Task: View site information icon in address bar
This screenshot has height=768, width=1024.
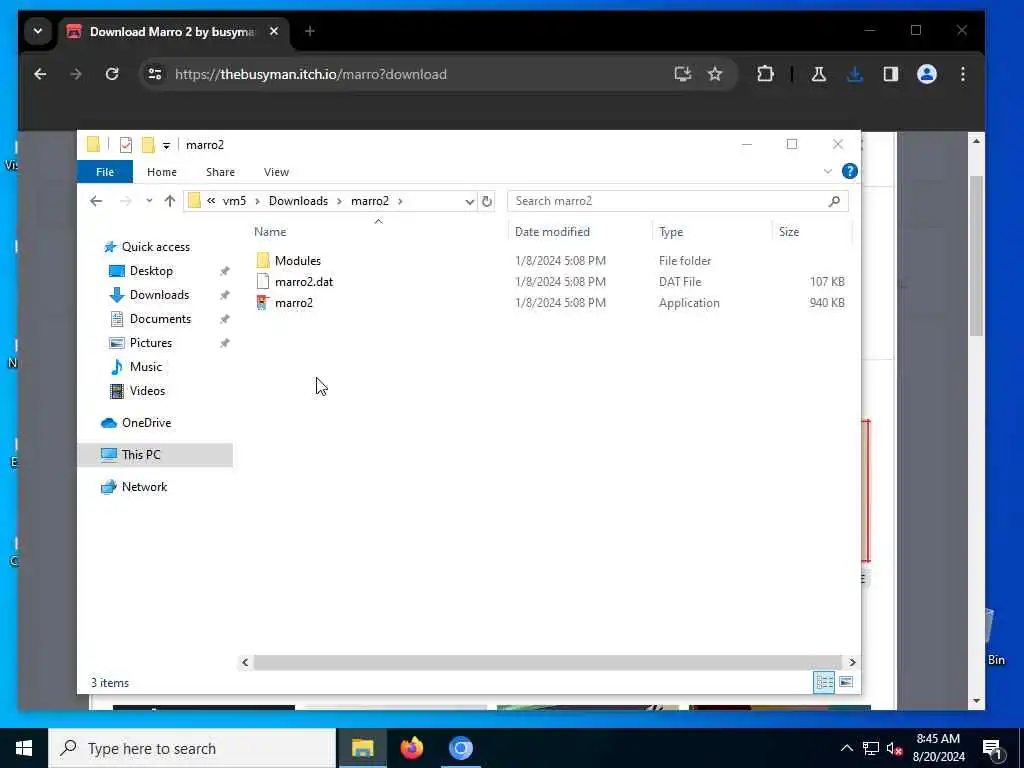Action: [x=155, y=74]
